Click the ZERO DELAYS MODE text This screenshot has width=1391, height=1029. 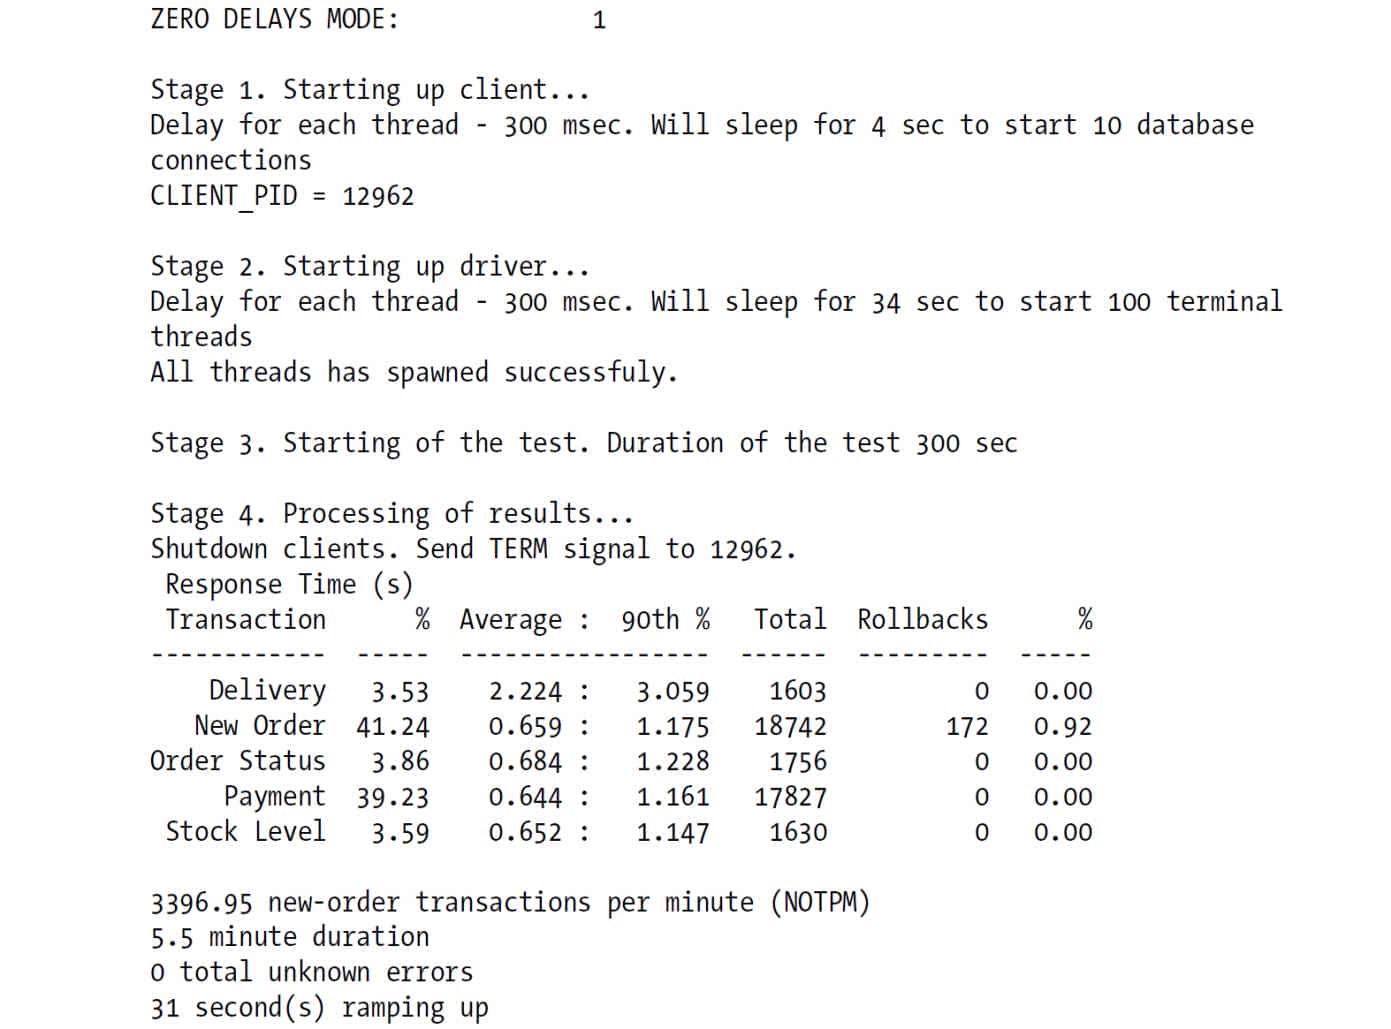274,19
